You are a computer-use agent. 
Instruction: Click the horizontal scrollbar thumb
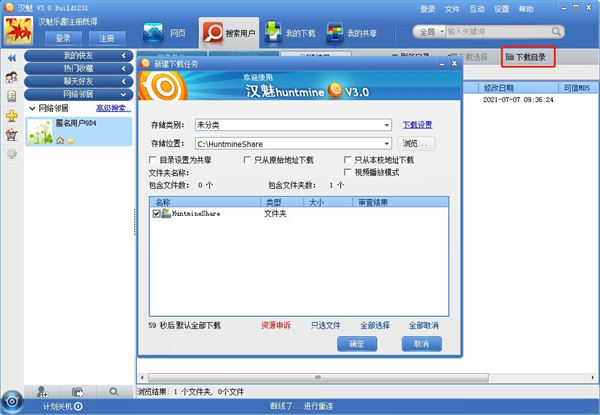click(x=318, y=378)
